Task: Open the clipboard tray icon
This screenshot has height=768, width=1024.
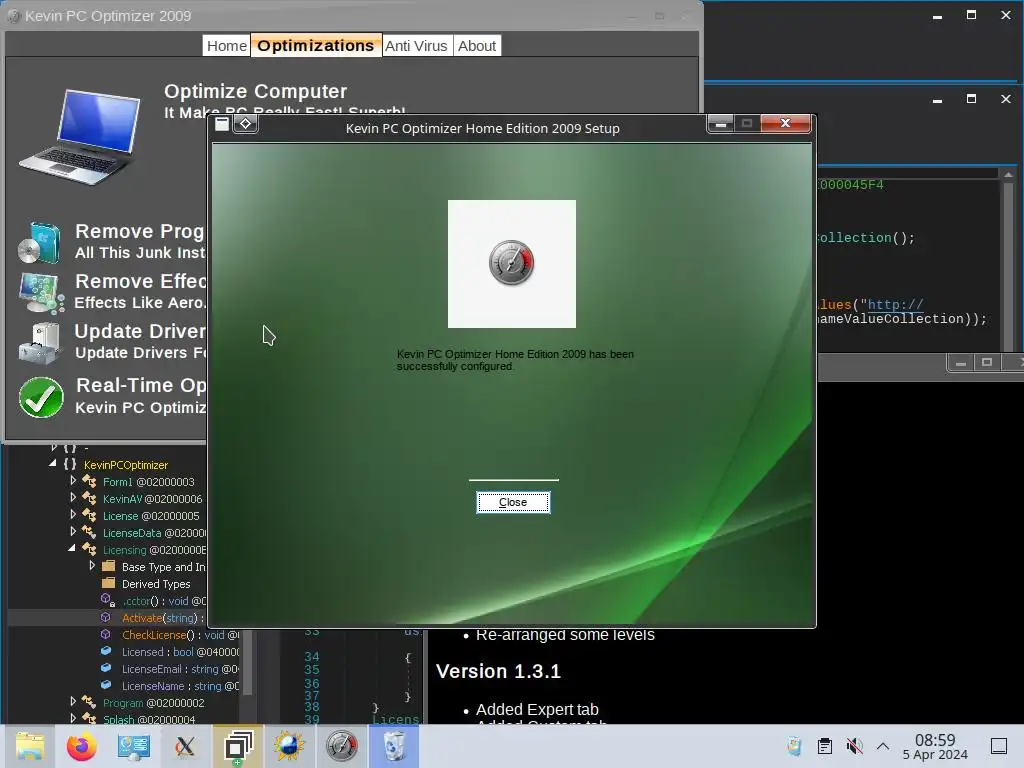Action: (825, 746)
